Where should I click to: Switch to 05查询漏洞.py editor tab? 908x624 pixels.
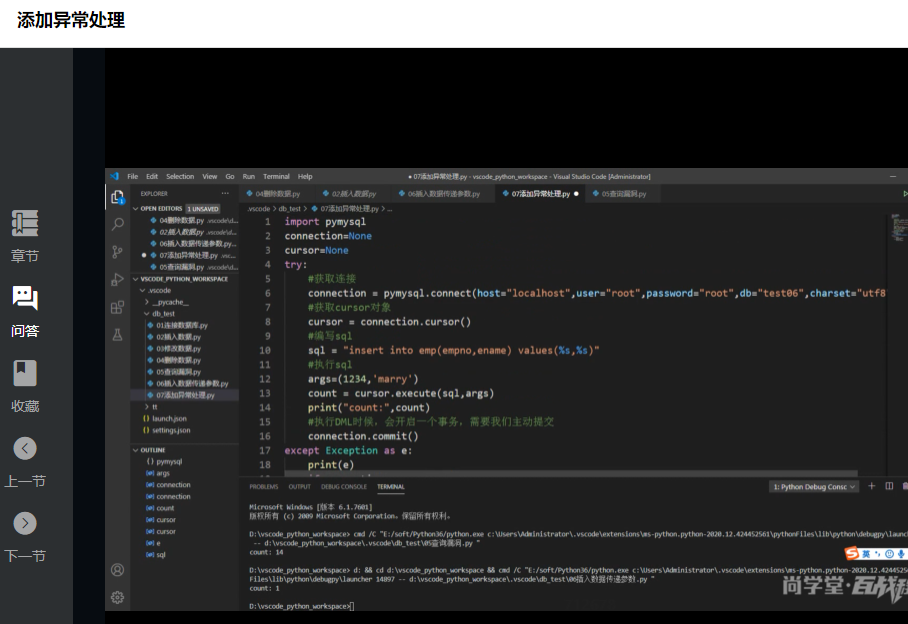click(624, 194)
